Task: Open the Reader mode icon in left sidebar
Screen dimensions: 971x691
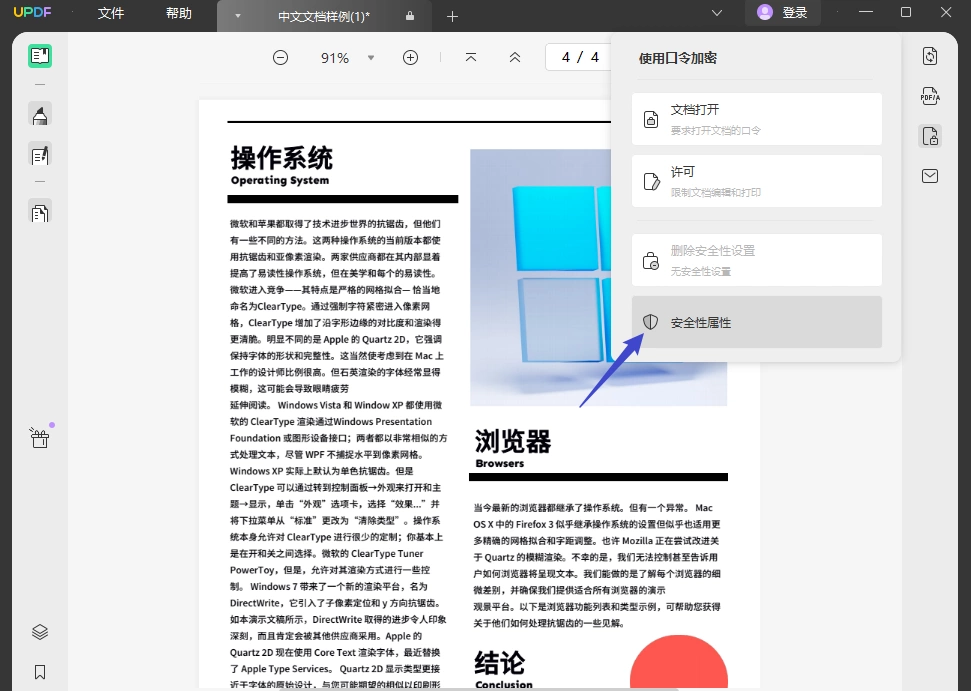Action: tap(40, 56)
